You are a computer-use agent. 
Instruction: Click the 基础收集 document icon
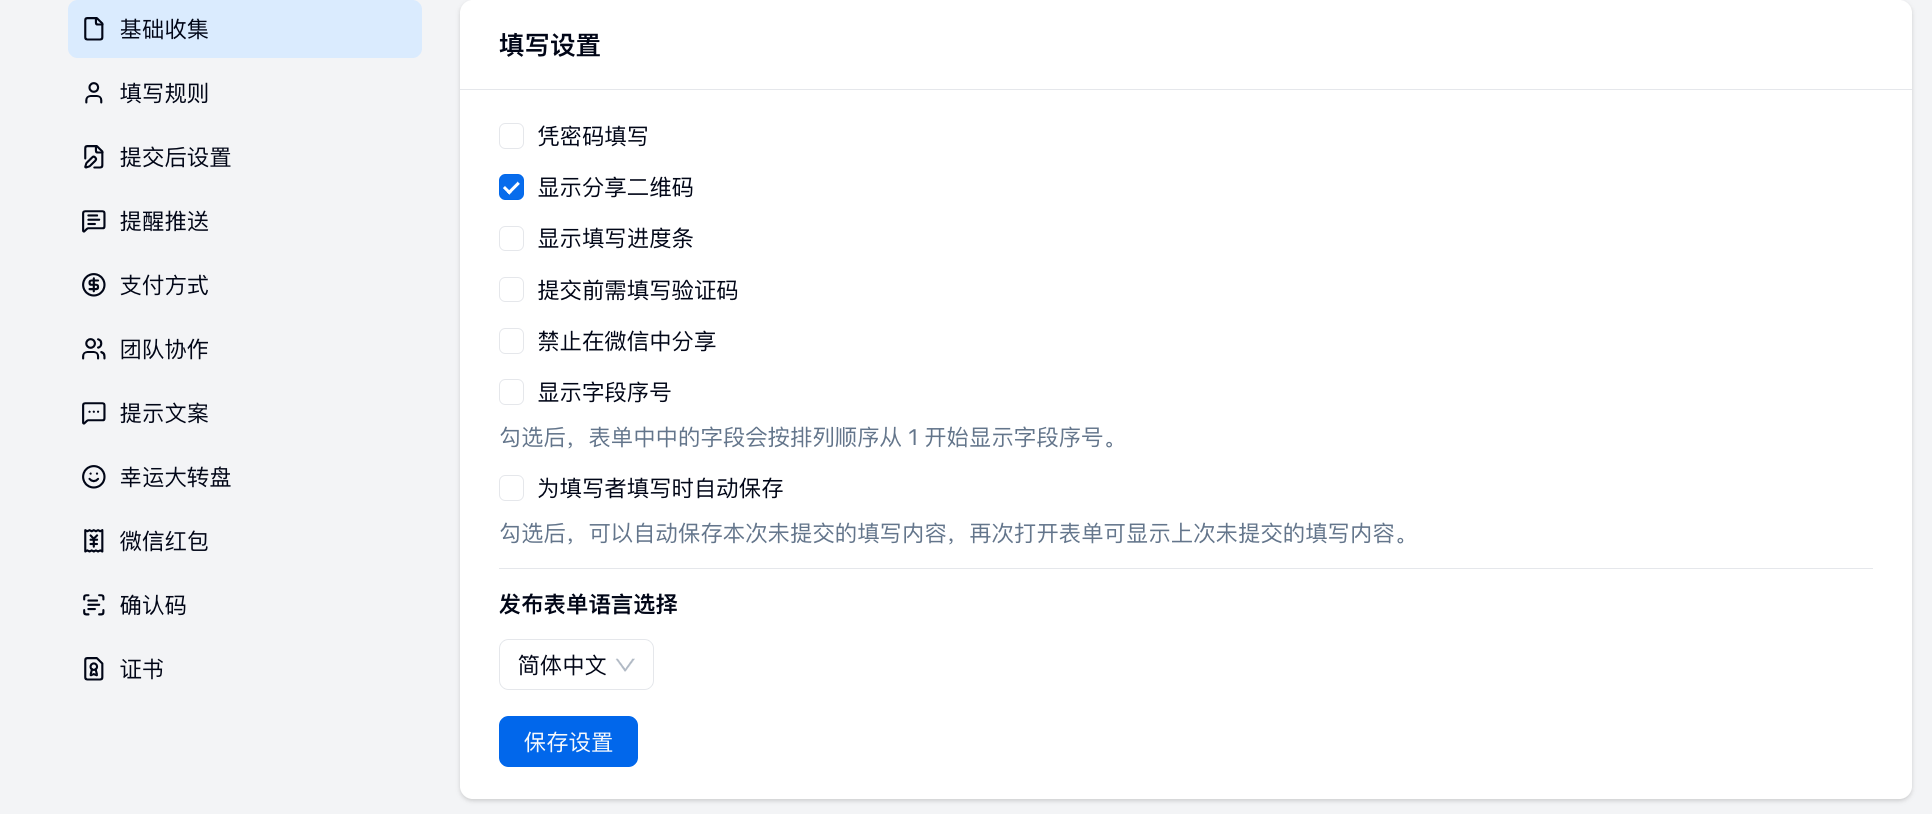tap(94, 29)
